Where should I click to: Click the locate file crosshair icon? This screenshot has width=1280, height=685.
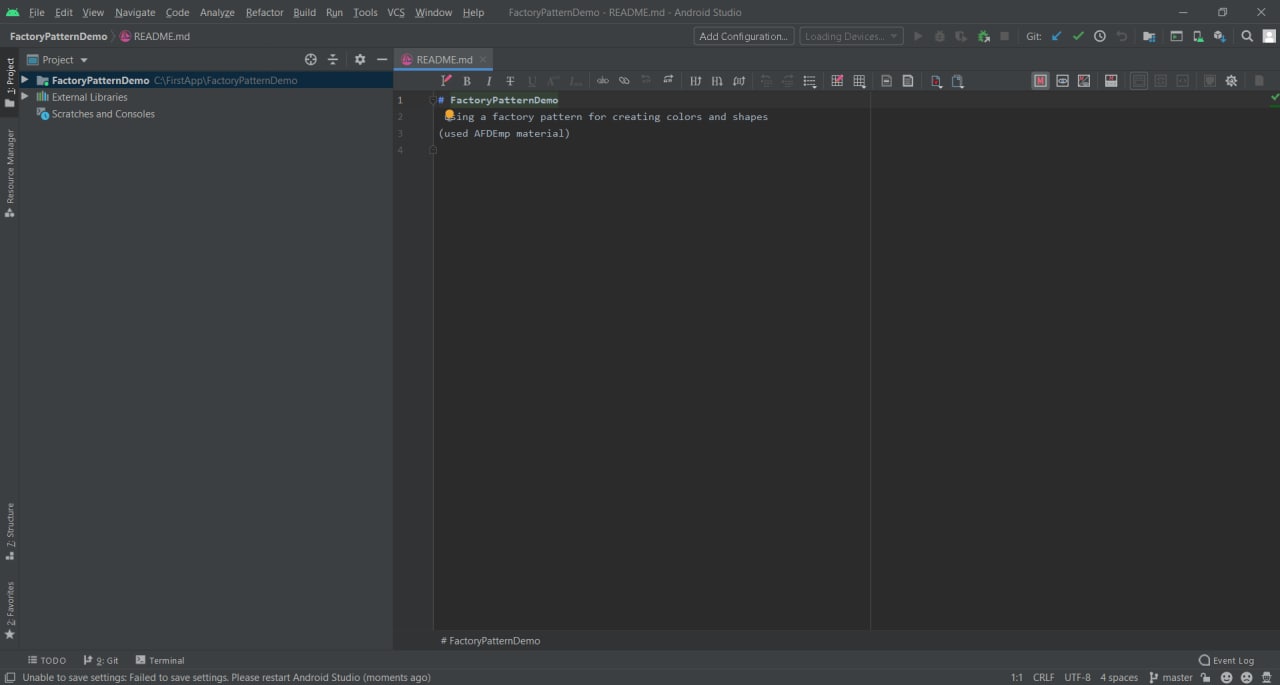click(x=310, y=60)
